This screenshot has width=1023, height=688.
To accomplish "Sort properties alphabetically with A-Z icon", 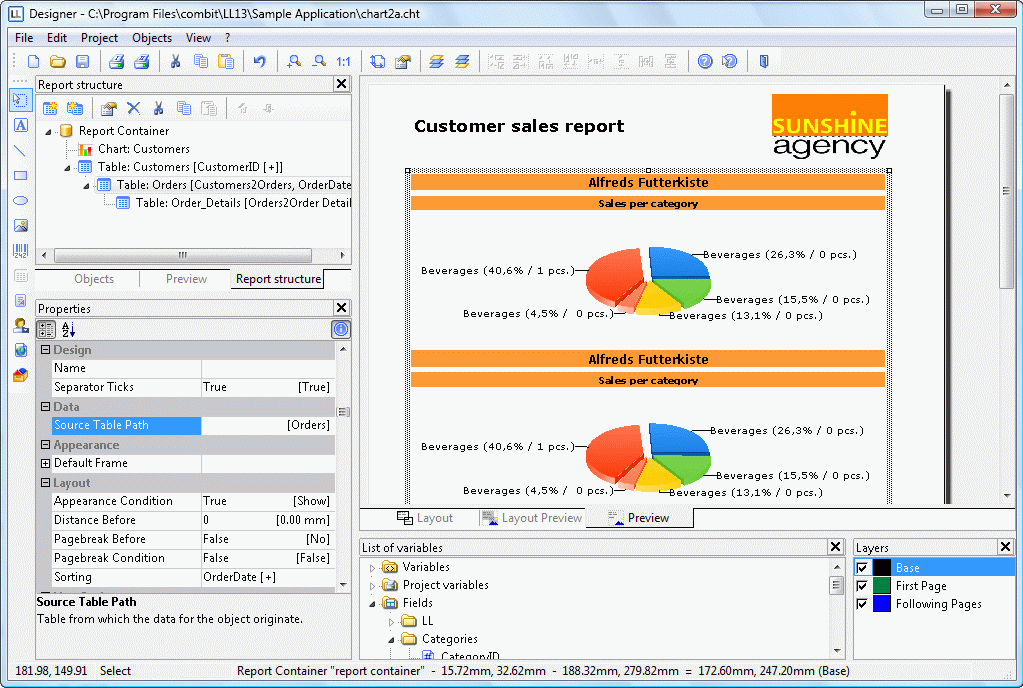I will coord(68,329).
